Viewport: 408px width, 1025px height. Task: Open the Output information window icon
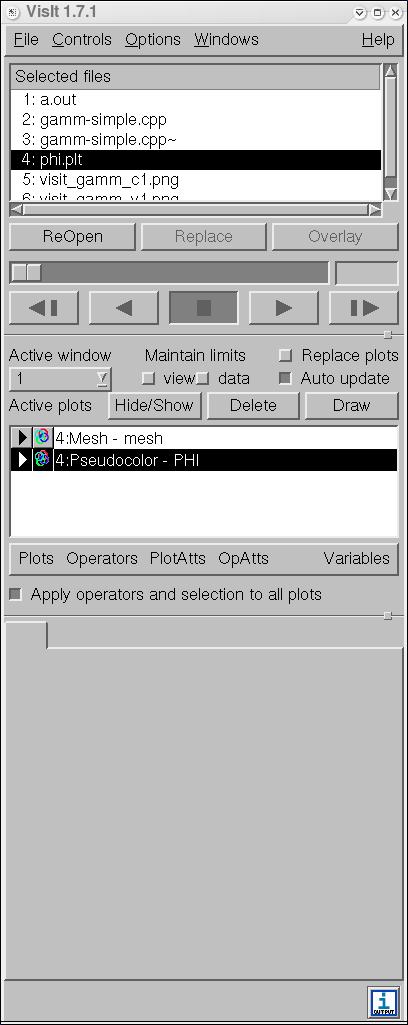point(383,1002)
